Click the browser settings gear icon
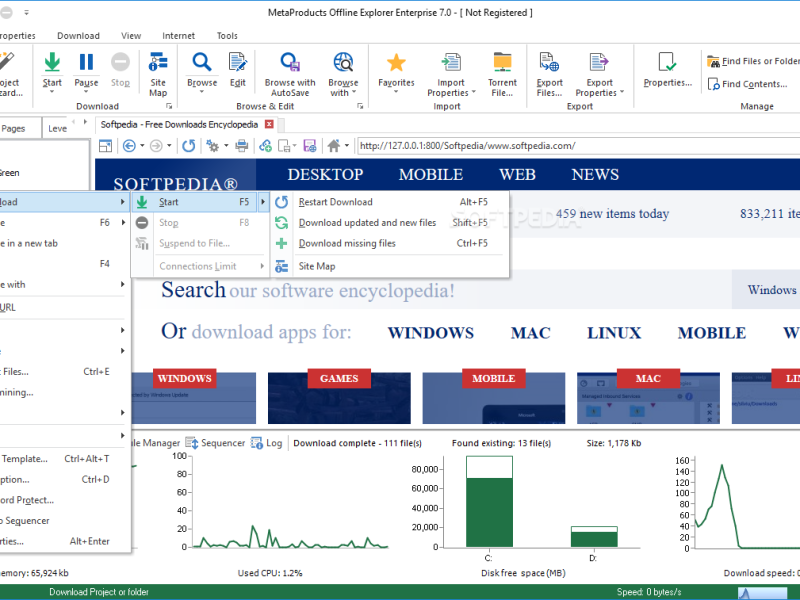 click(x=213, y=146)
